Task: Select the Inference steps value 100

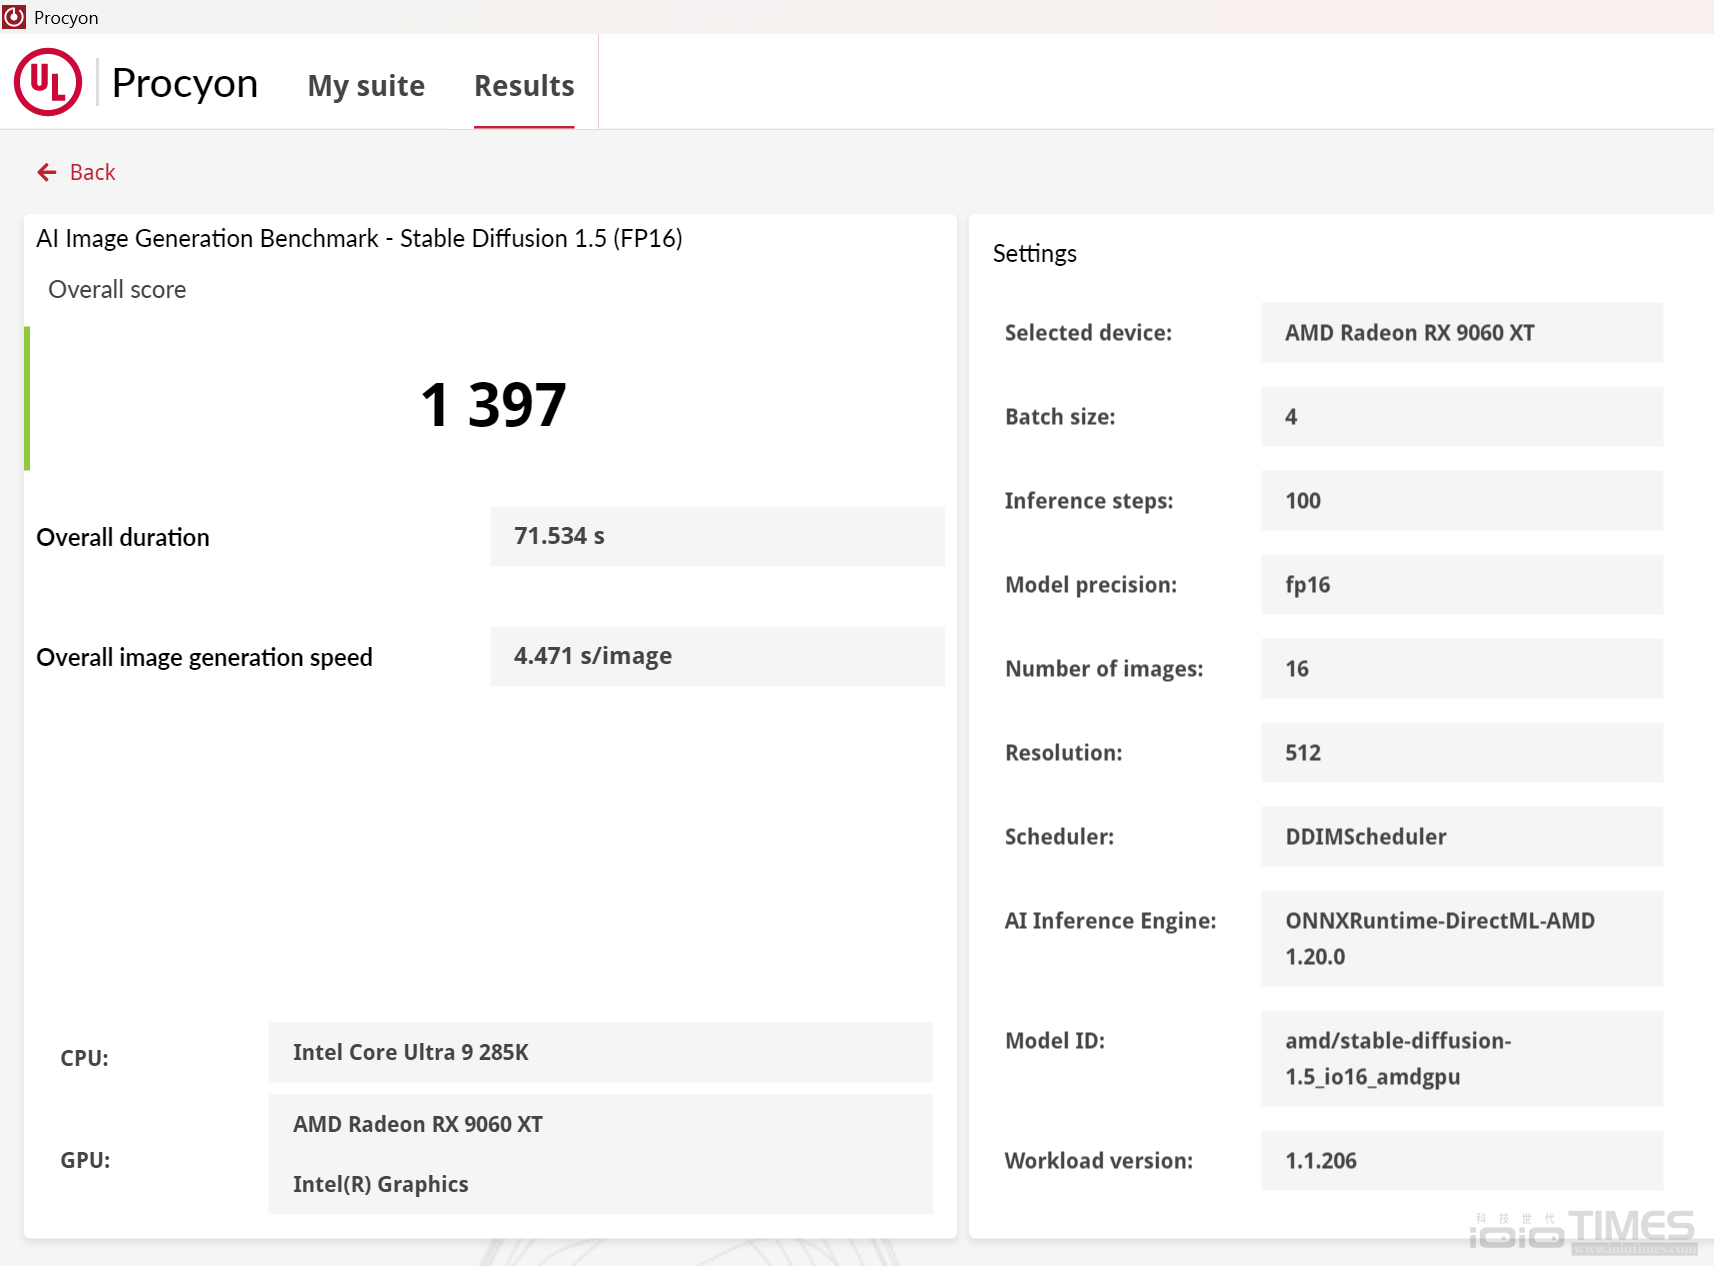Action: point(1462,501)
